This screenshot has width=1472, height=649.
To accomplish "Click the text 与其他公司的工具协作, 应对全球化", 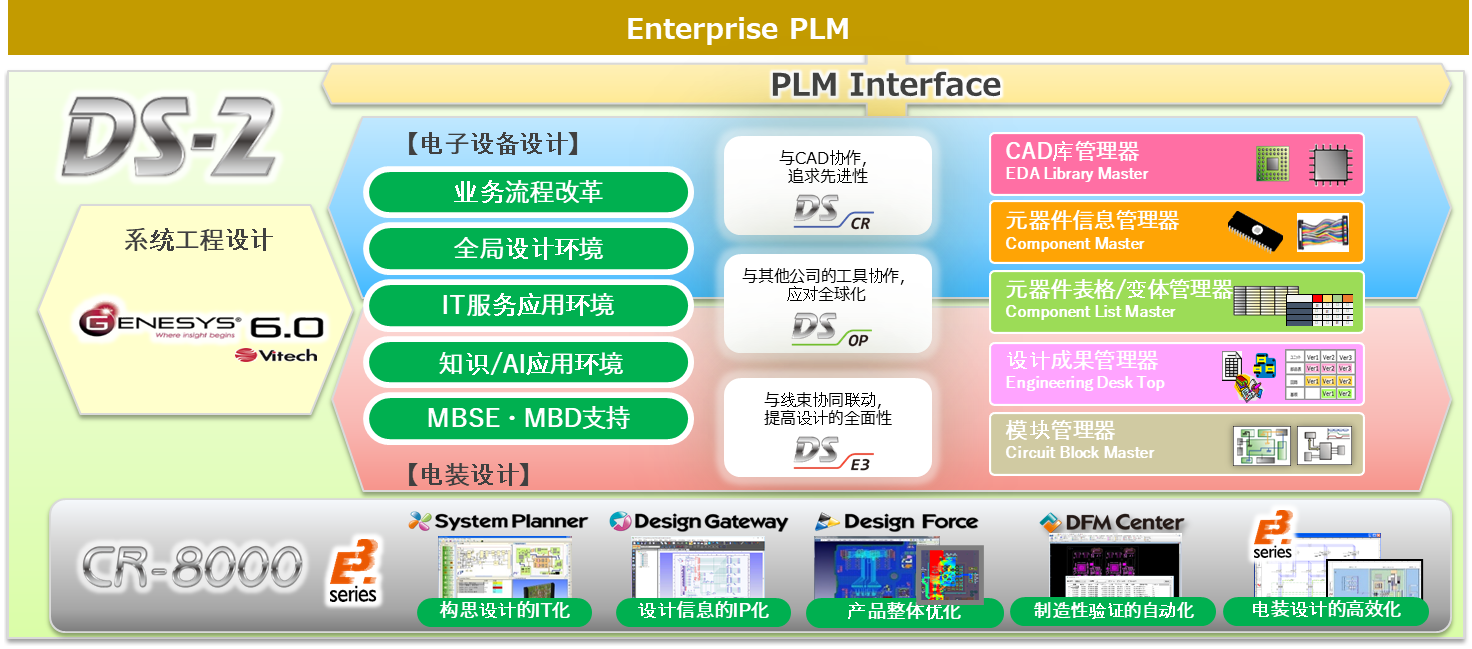I will pyautogui.click(x=823, y=285).
